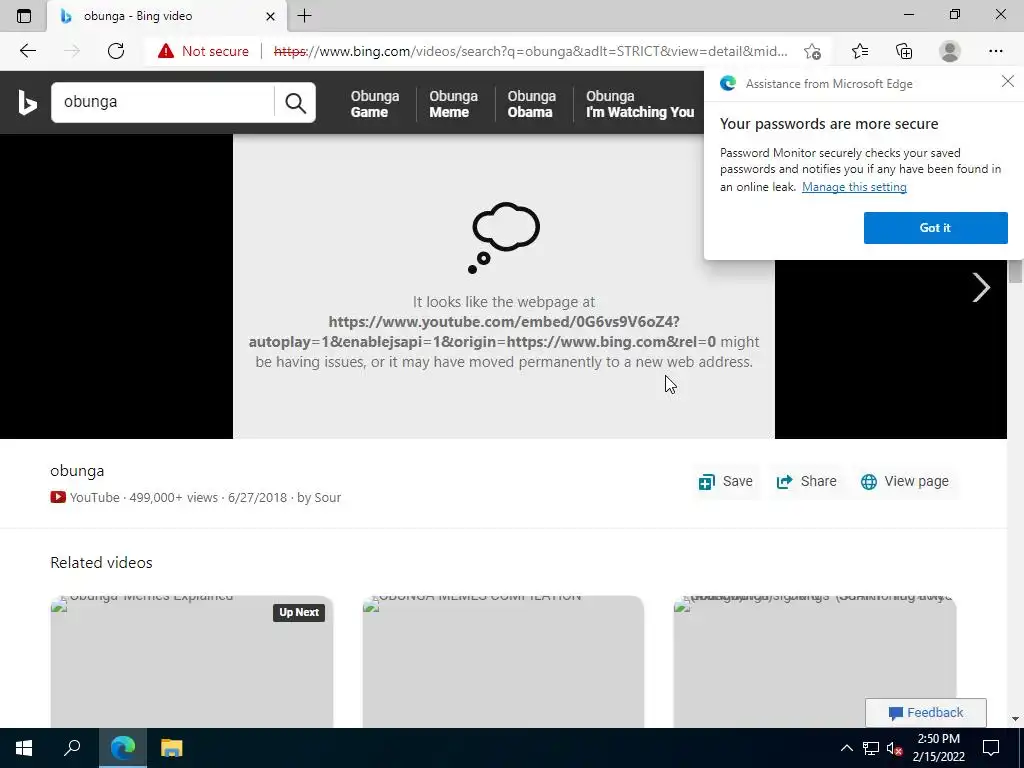Dismiss the Edge assistance popup
1024x768 pixels.
point(1008,82)
